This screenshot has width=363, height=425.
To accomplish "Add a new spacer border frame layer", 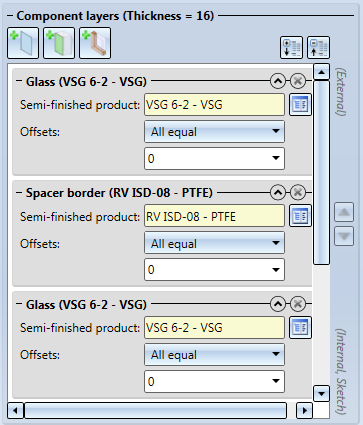I will 95,43.
